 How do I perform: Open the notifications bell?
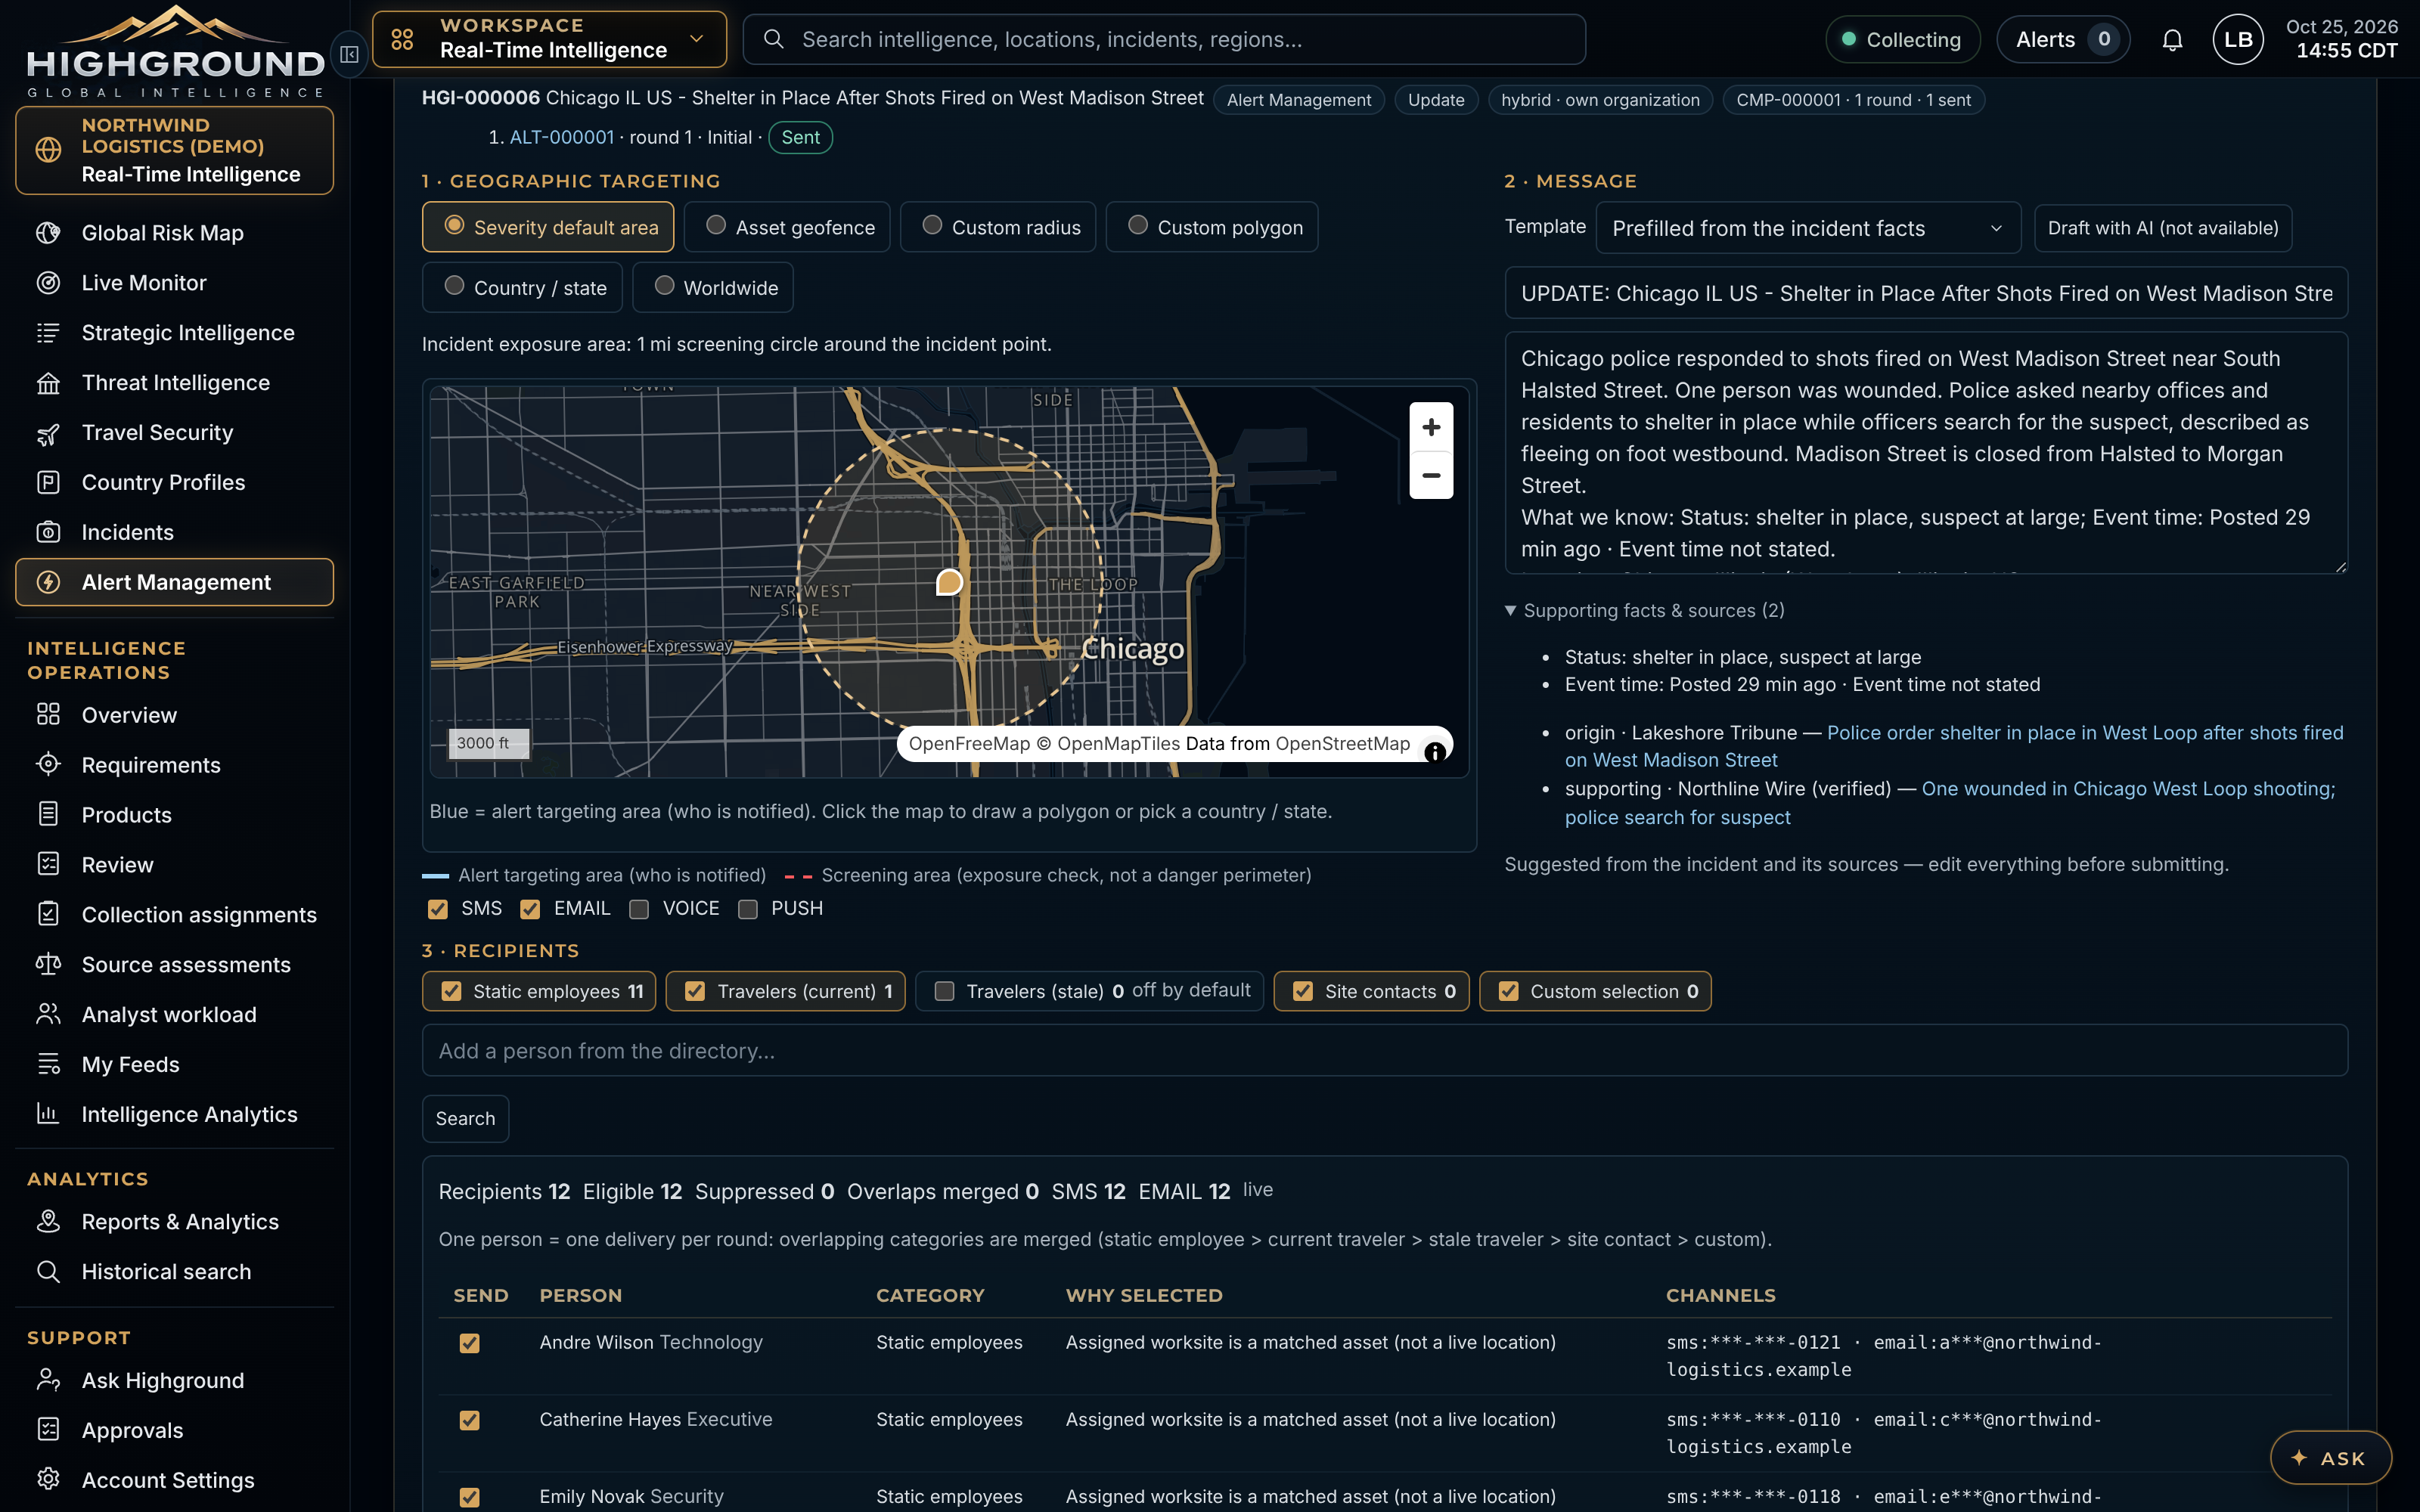[x=2172, y=40]
